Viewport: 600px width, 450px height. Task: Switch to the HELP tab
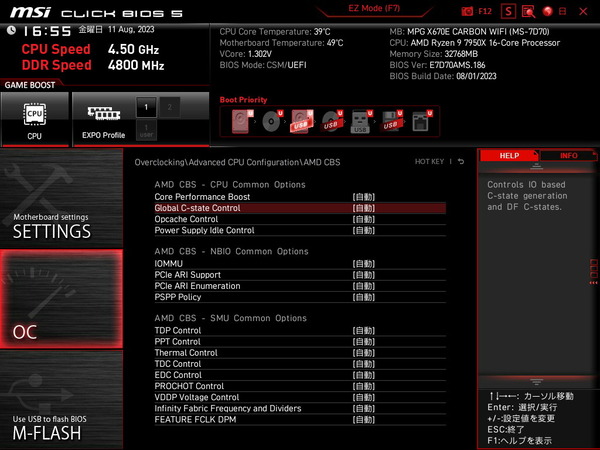[x=509, y=156]
